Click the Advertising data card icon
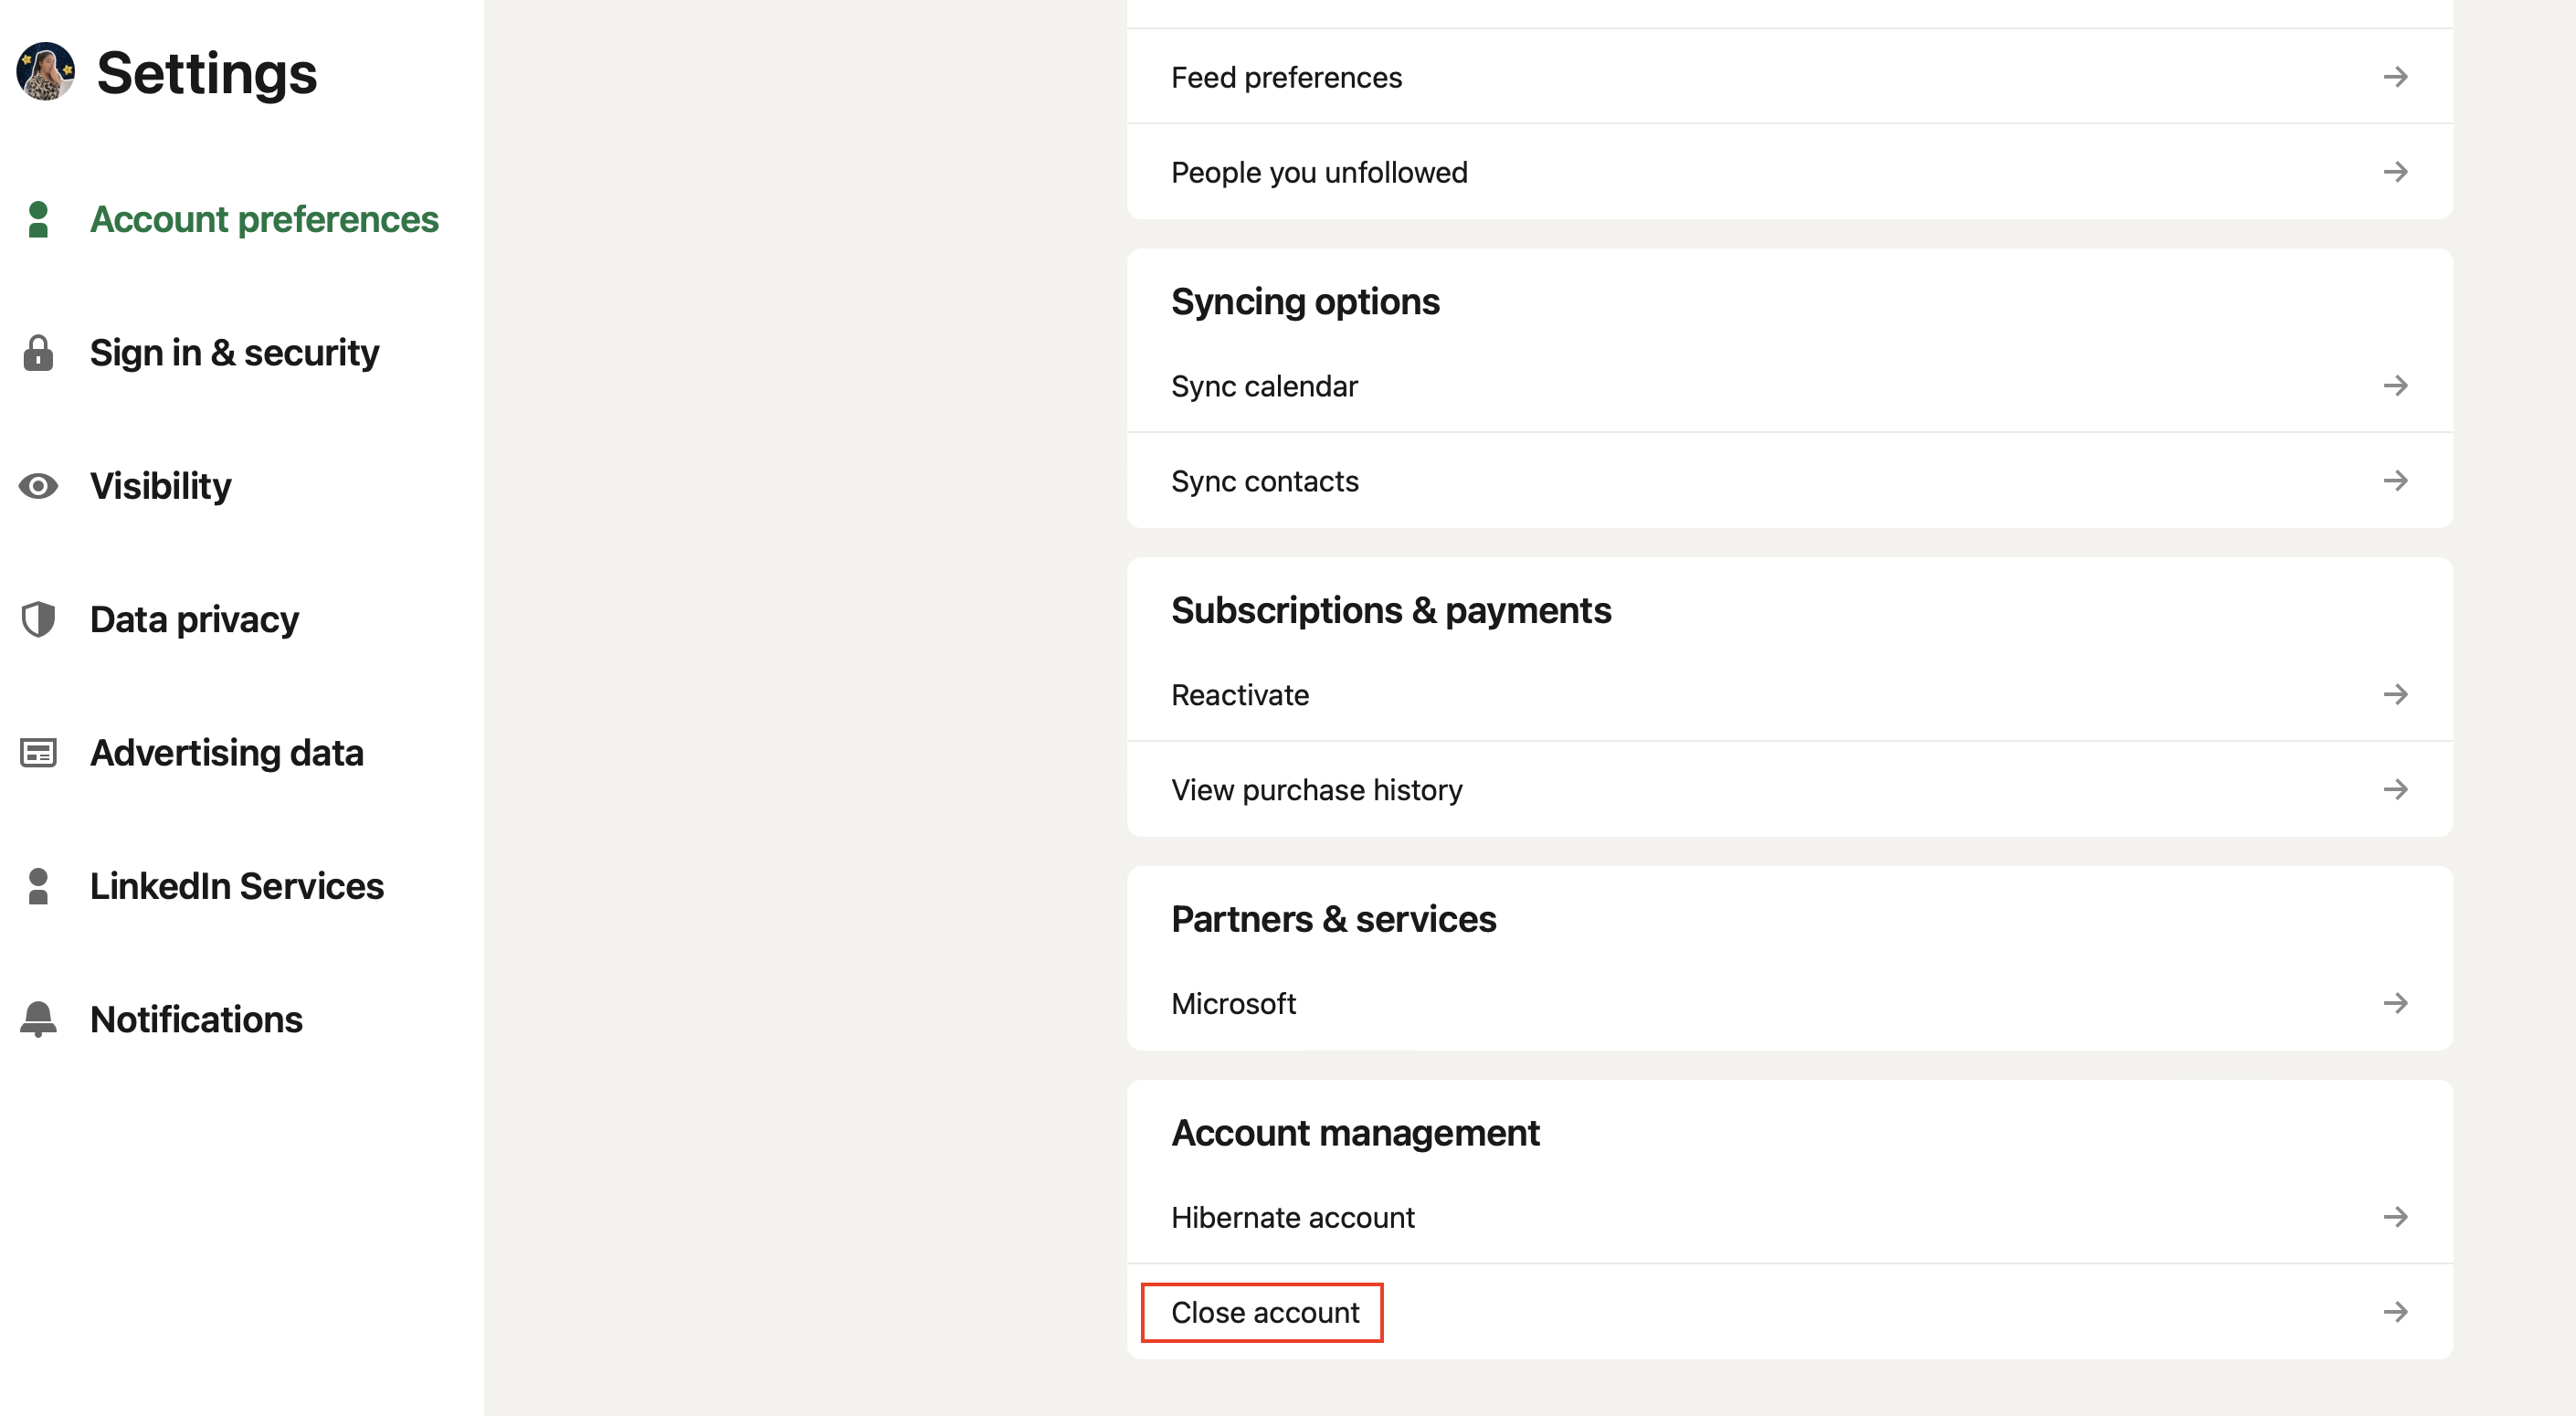The image size is (2576, 1416). click(x=42, y=752)
